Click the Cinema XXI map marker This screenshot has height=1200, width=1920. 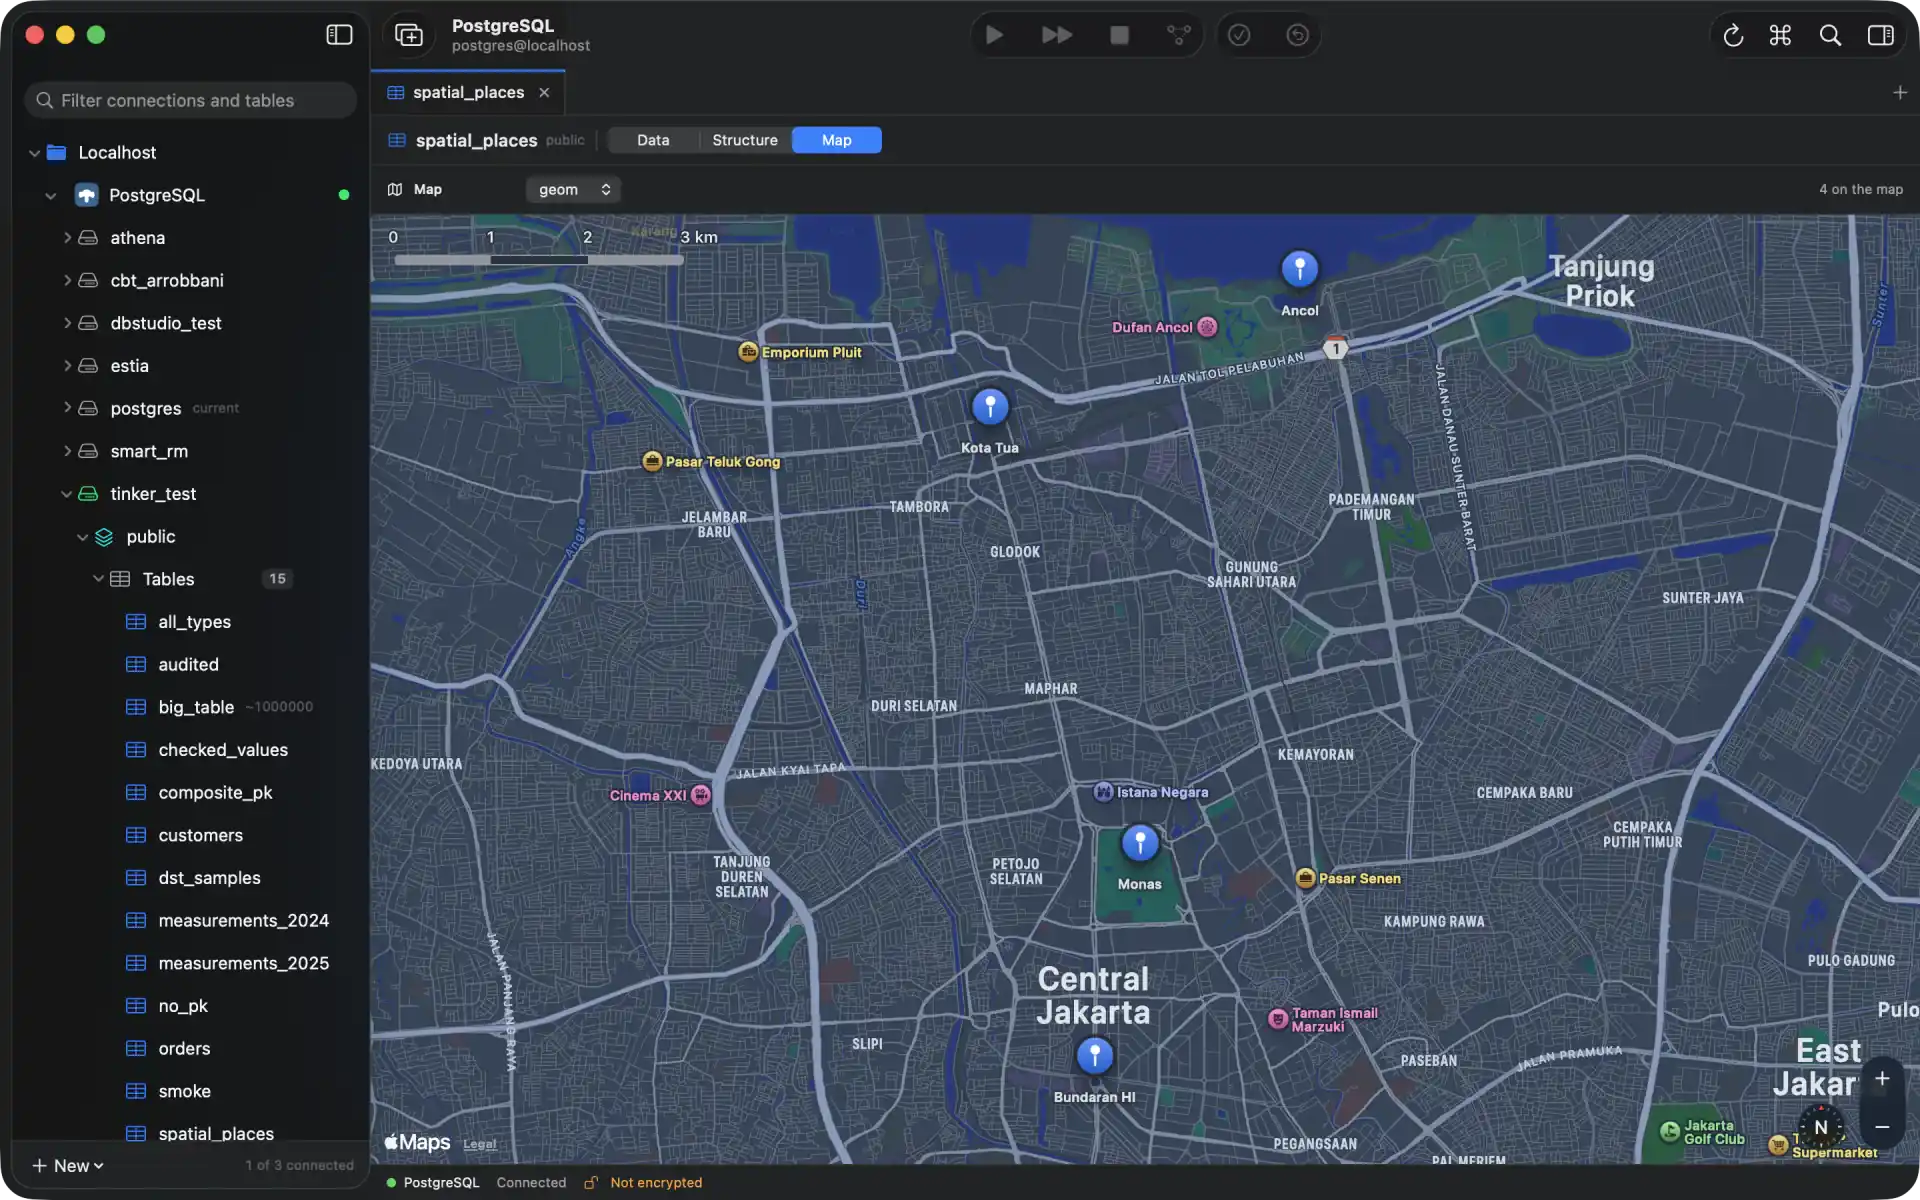click(701, 795)
